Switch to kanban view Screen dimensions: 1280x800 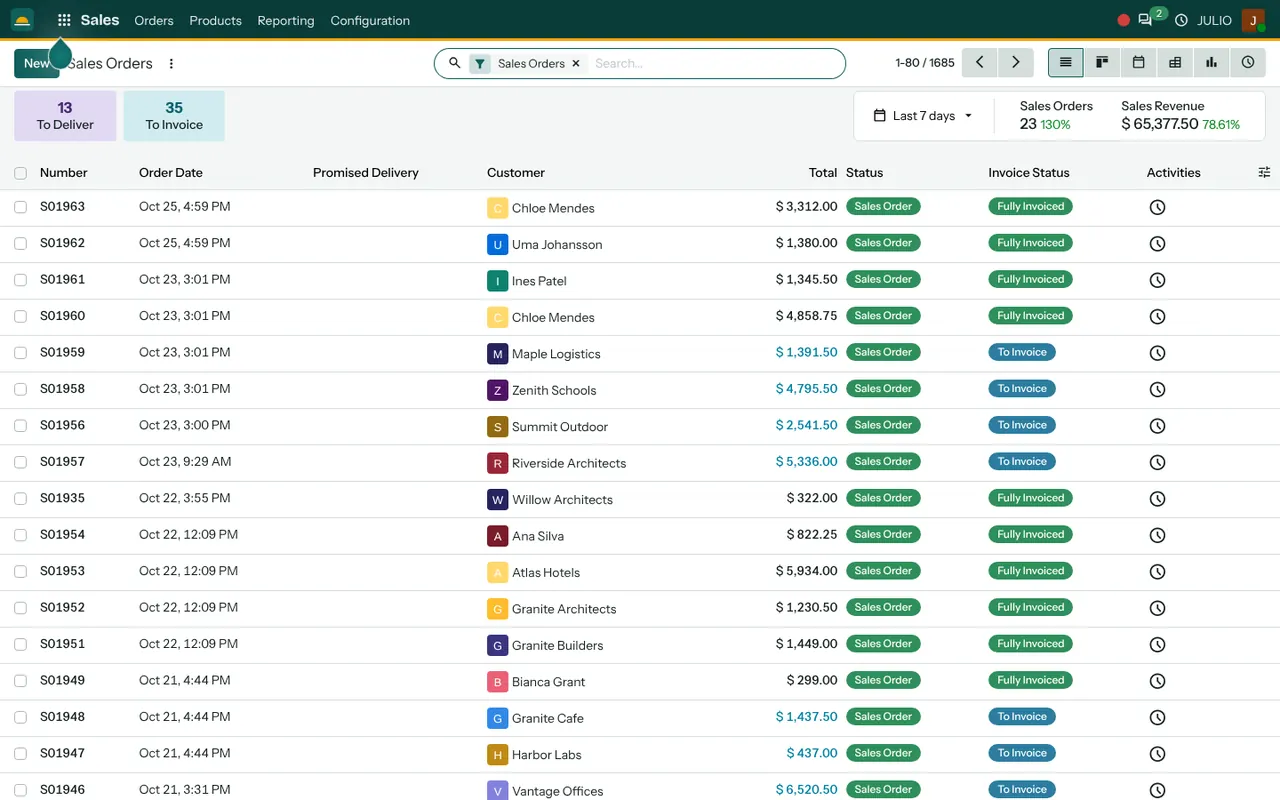pos(1102,62)
